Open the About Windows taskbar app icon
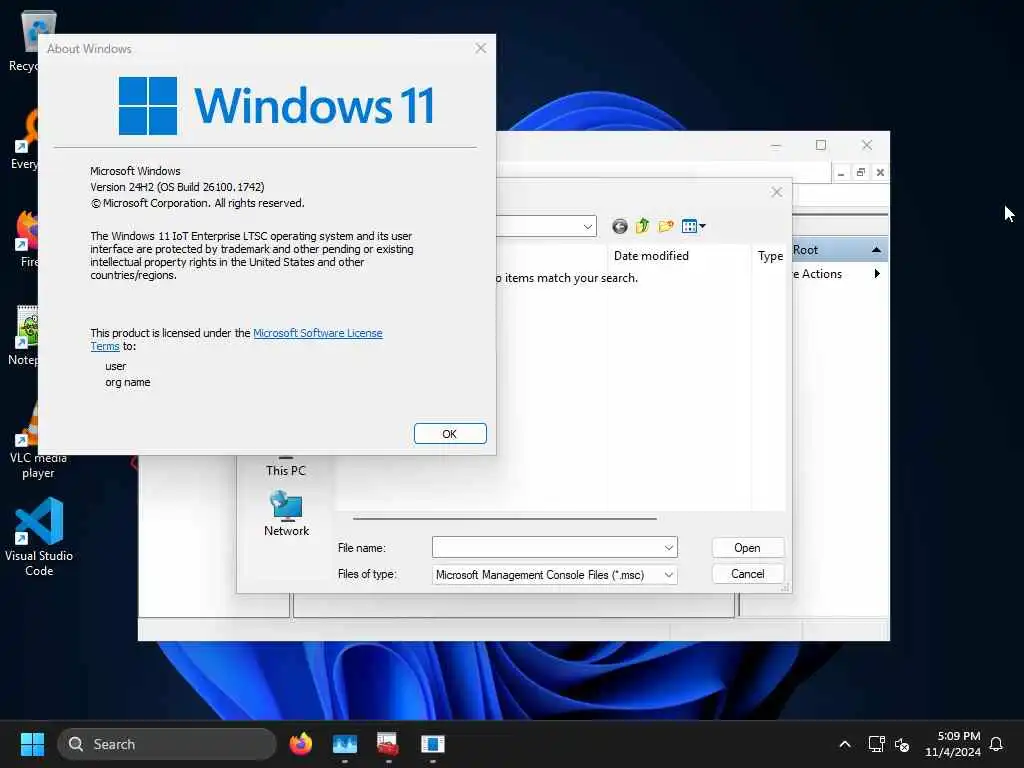The height and width of the screenshot is (768, 1024). click(x=432, y=744)
